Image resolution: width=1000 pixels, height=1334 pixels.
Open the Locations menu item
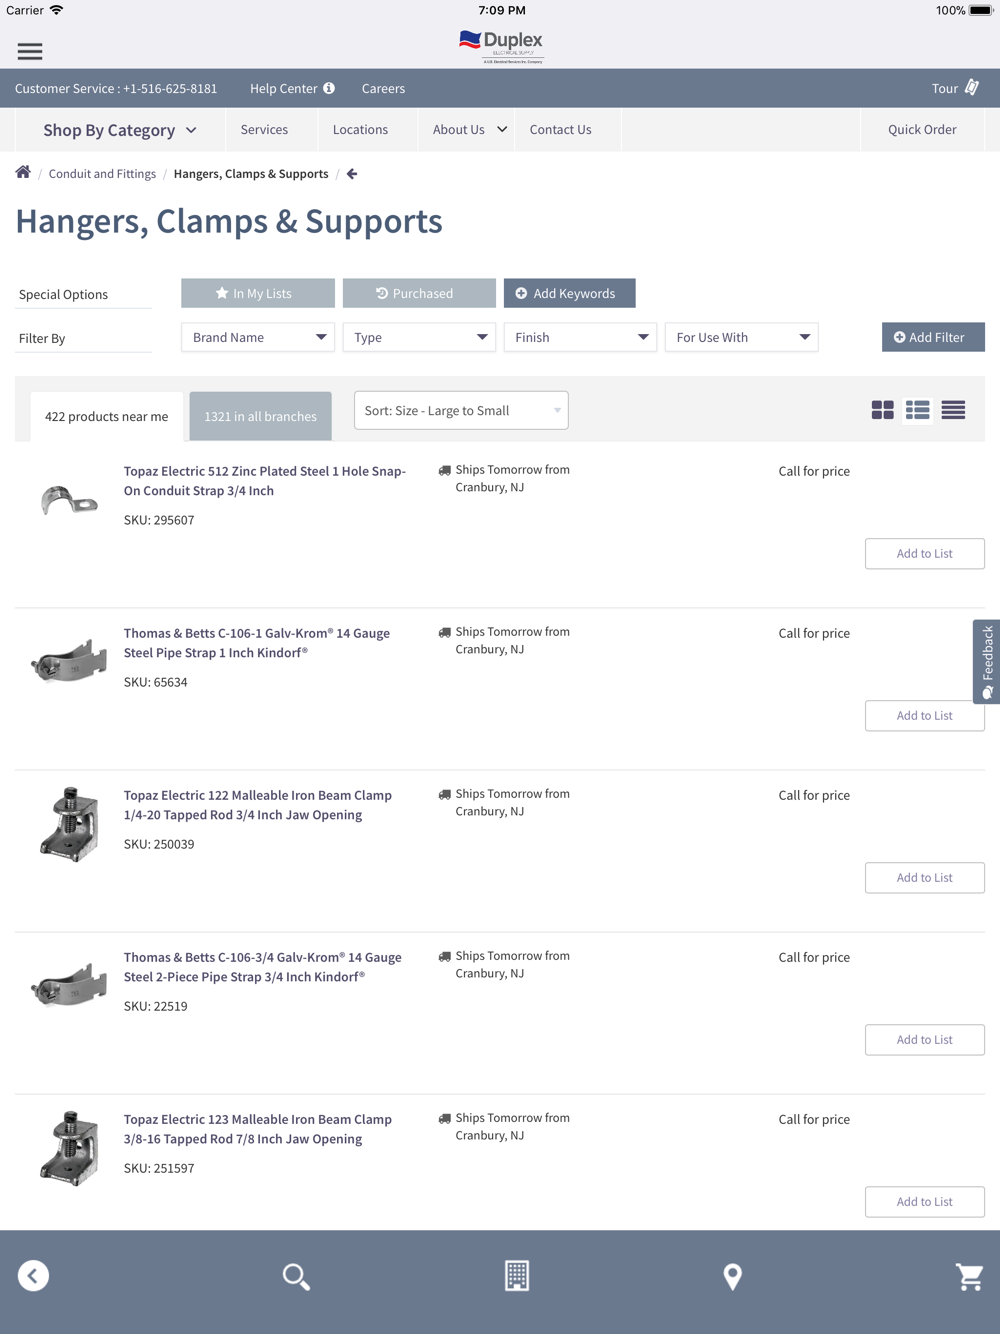click(x=360, y=129)
